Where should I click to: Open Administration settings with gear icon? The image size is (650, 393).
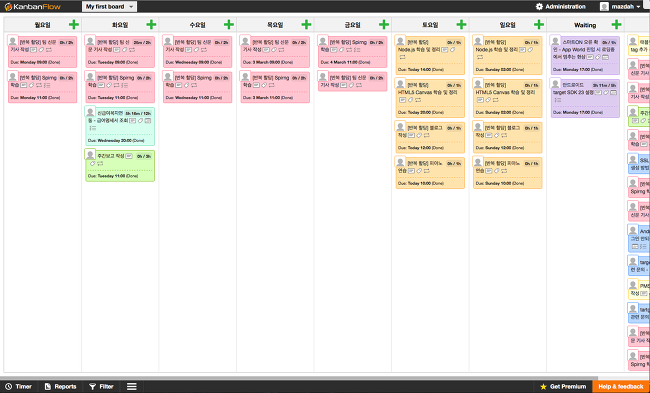[x=560, y=6]
